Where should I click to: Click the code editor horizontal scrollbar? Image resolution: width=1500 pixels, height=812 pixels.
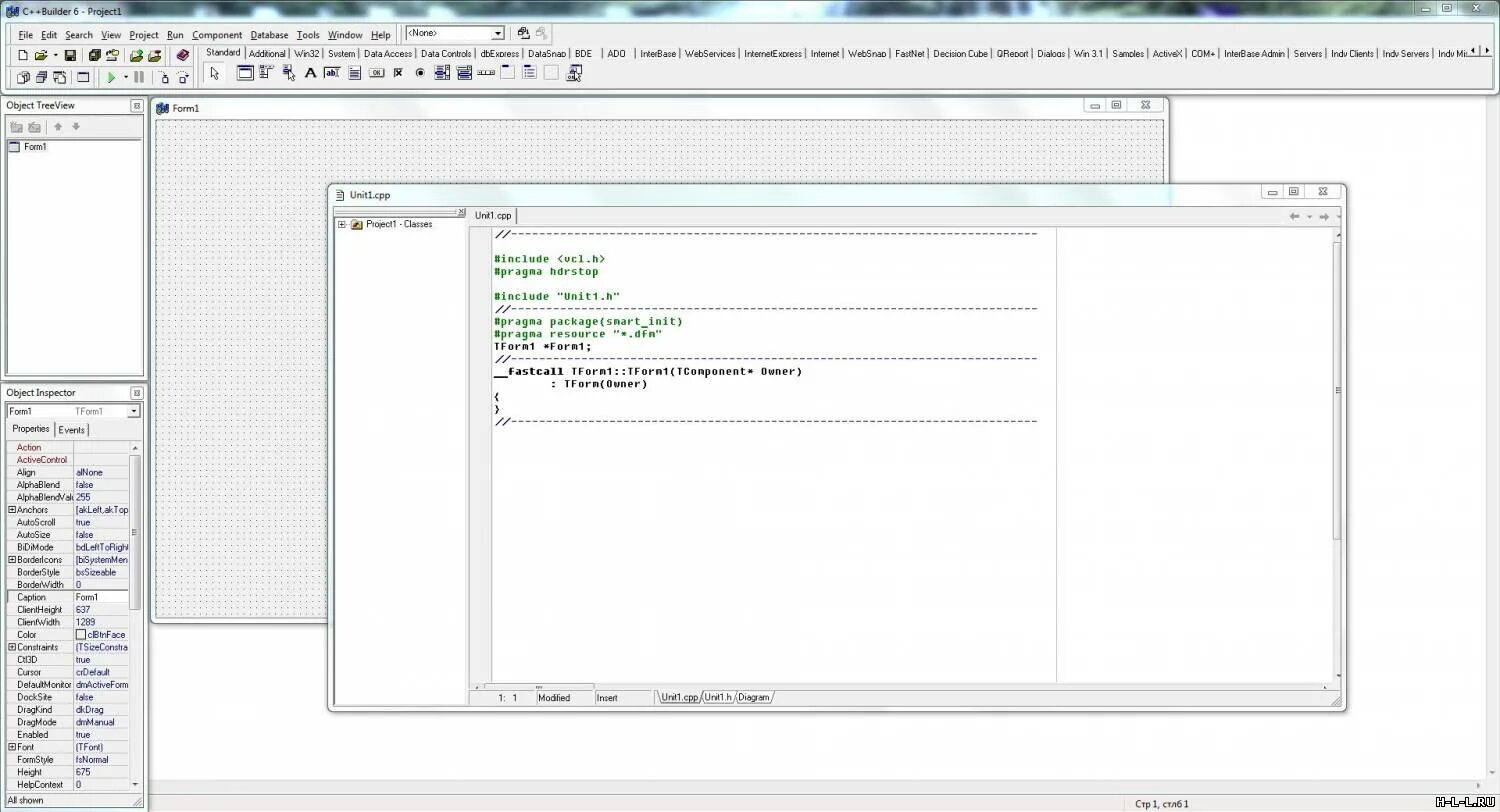point(537,687)
